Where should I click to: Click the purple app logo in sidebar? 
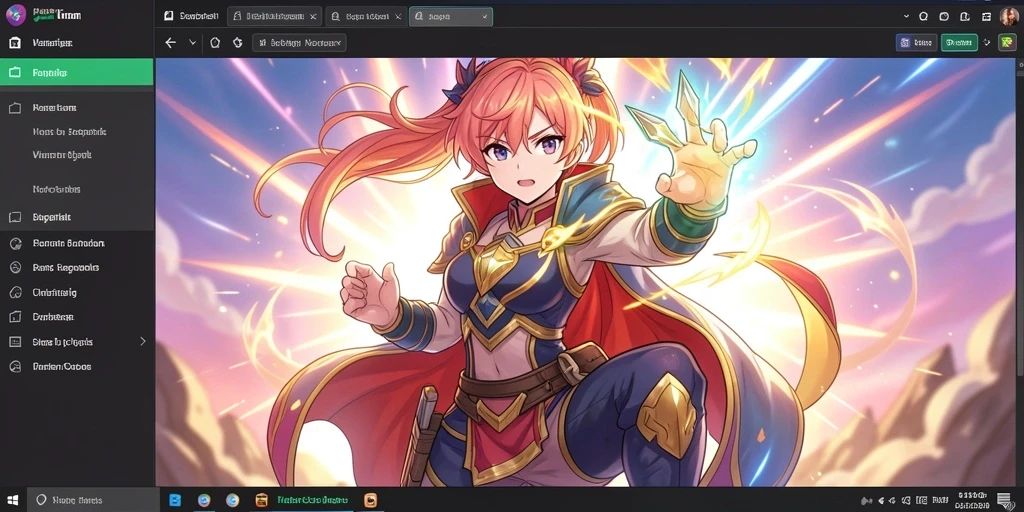coord(16,14)
